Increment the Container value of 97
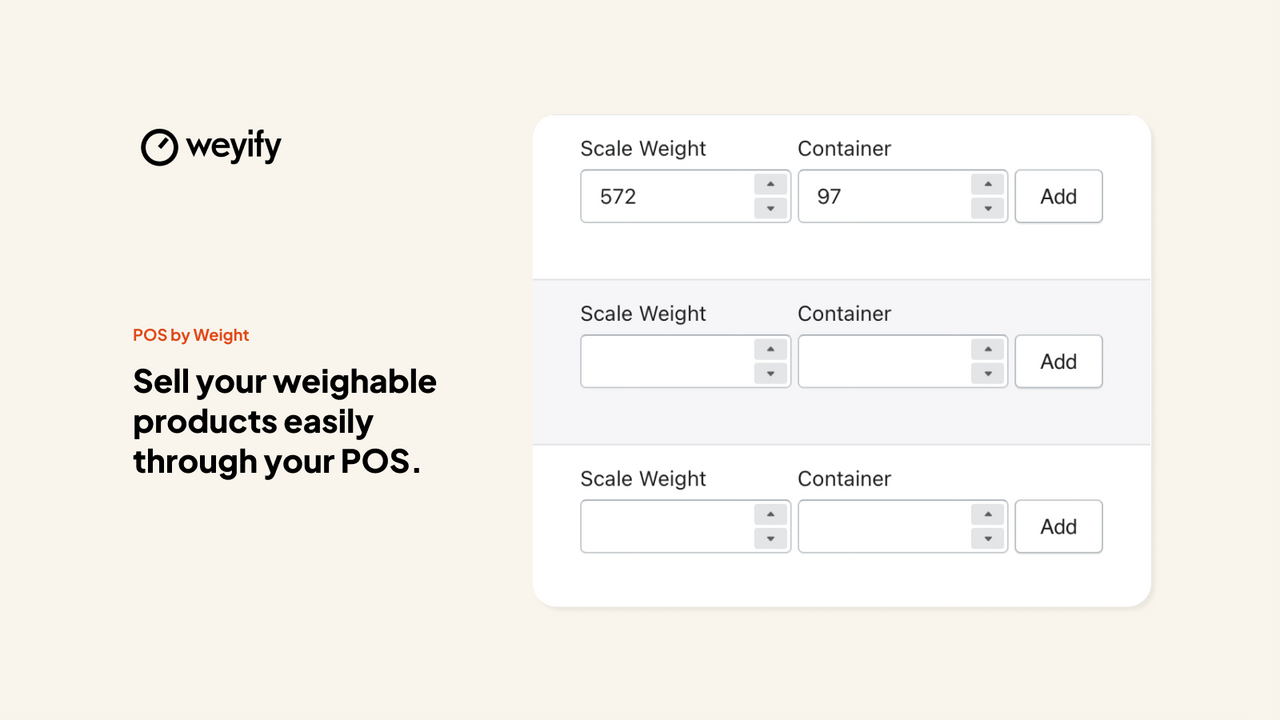This screenshot has width=1280, height=720. click(x=987, y=183)
